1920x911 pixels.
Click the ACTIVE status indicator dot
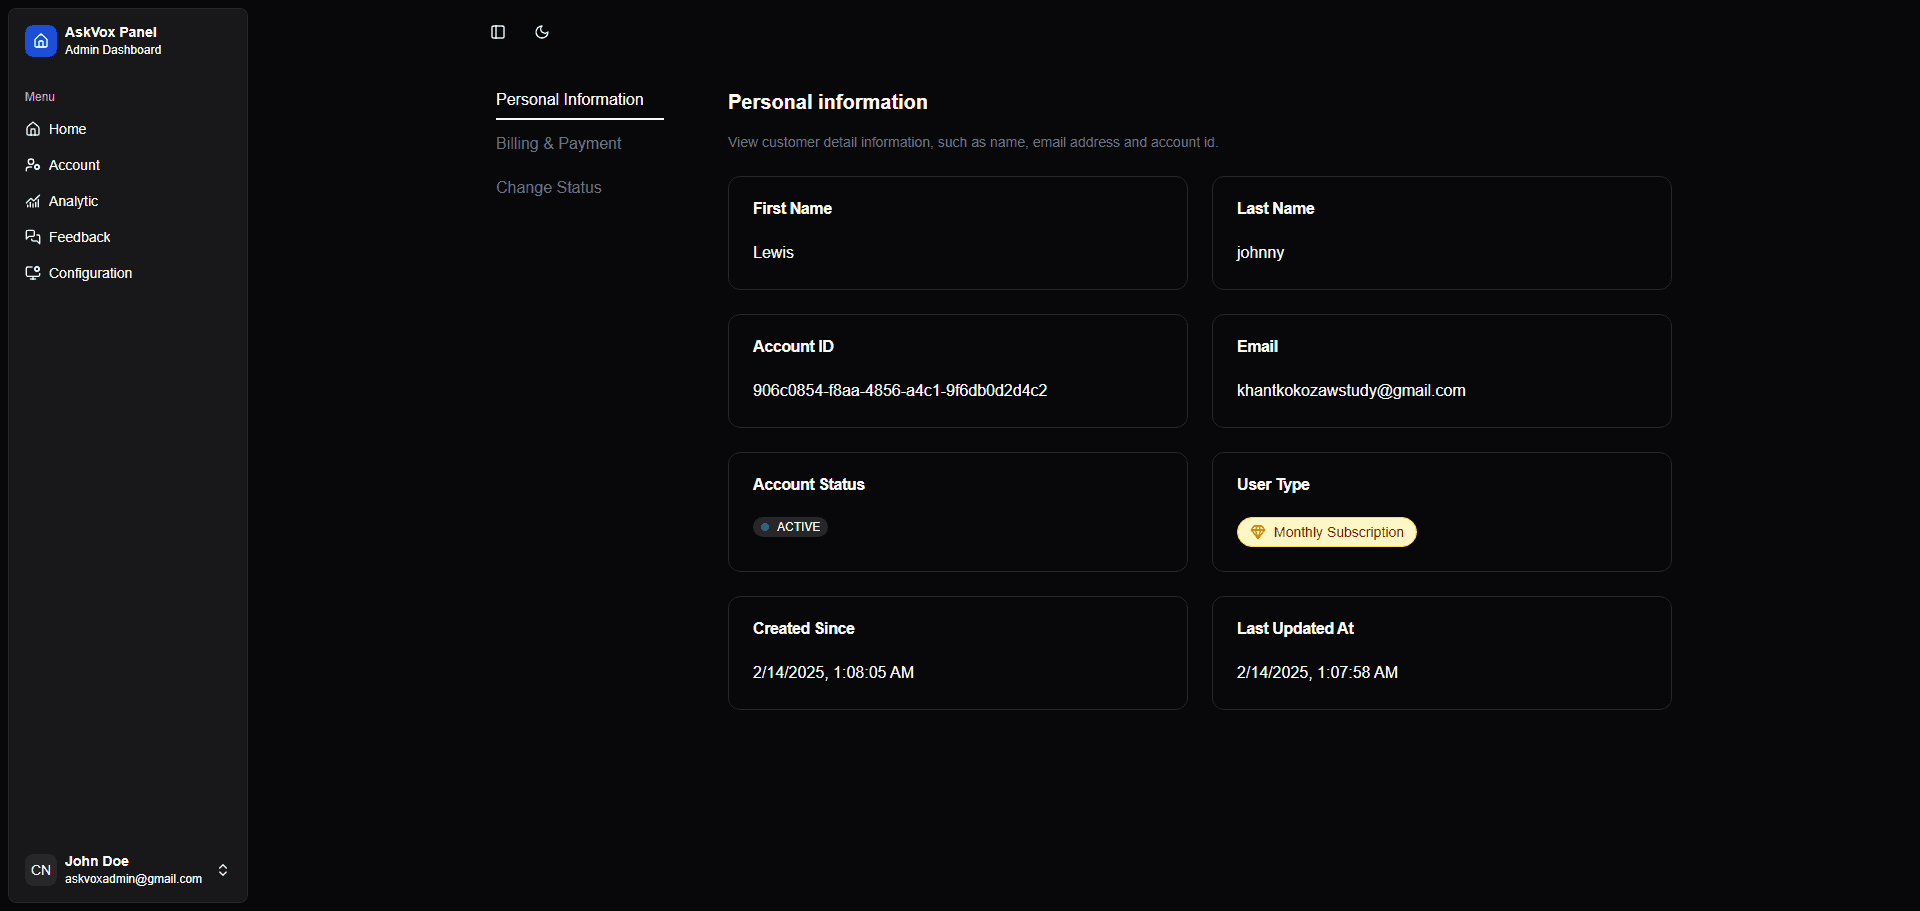pos(764,526)
